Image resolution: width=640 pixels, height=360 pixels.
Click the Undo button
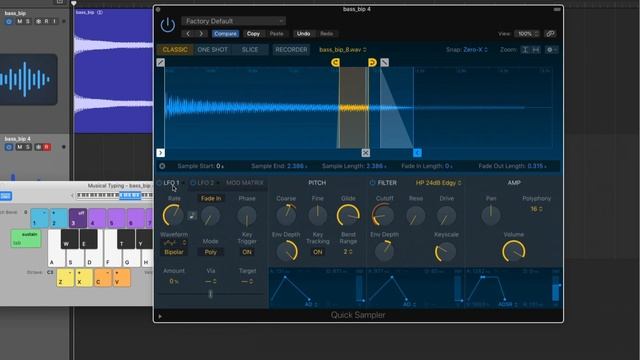point(303,34)
